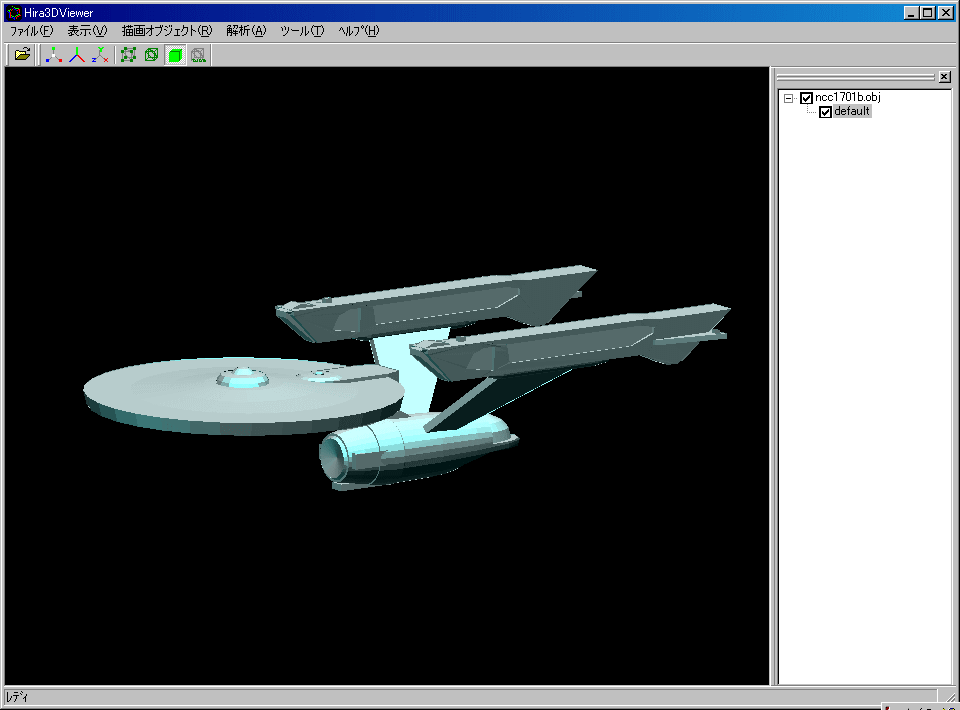
Task: Close the Hira3DViewer window
Action: click(946, 13)
